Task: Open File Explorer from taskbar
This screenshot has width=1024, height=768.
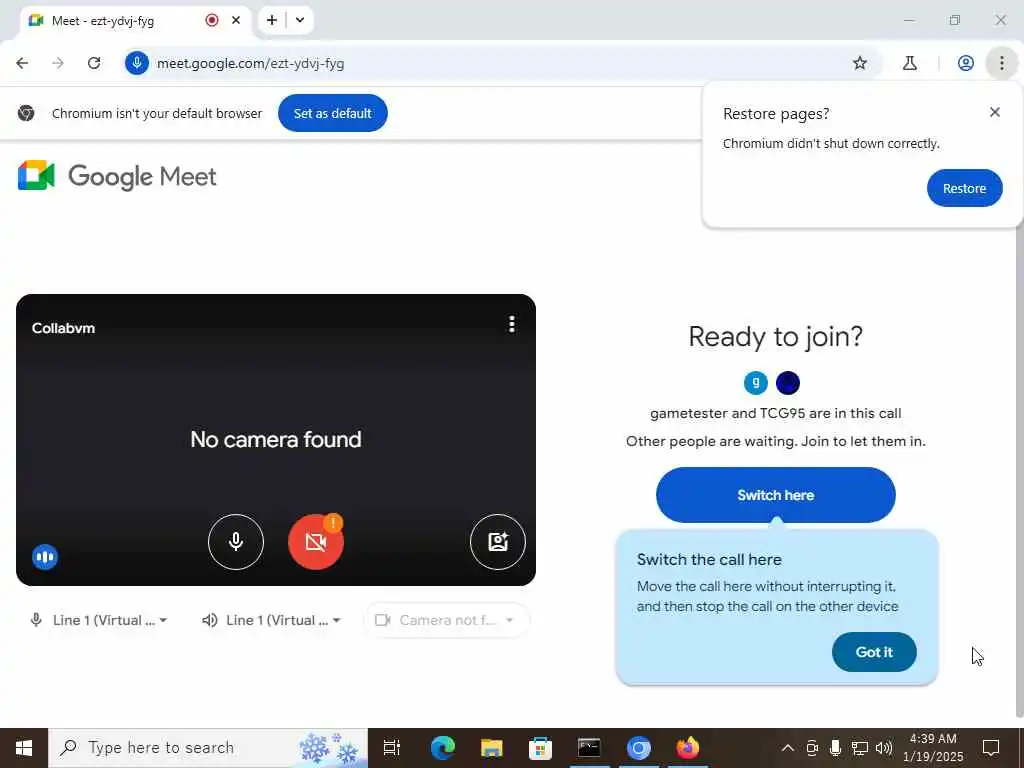Action: (x=491, y=748)
